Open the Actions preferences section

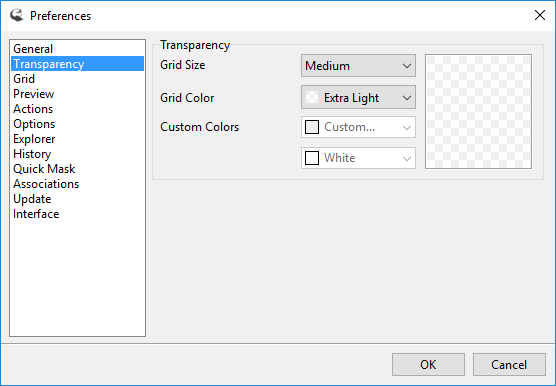pyautogui.click(x=77, y=109)
